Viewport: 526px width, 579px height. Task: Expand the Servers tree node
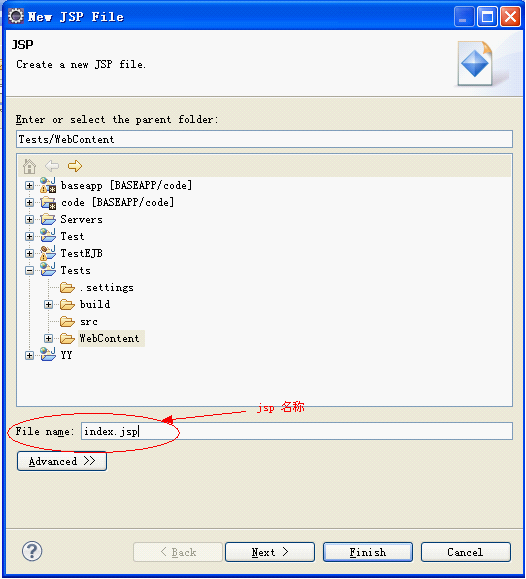(30, 219)
